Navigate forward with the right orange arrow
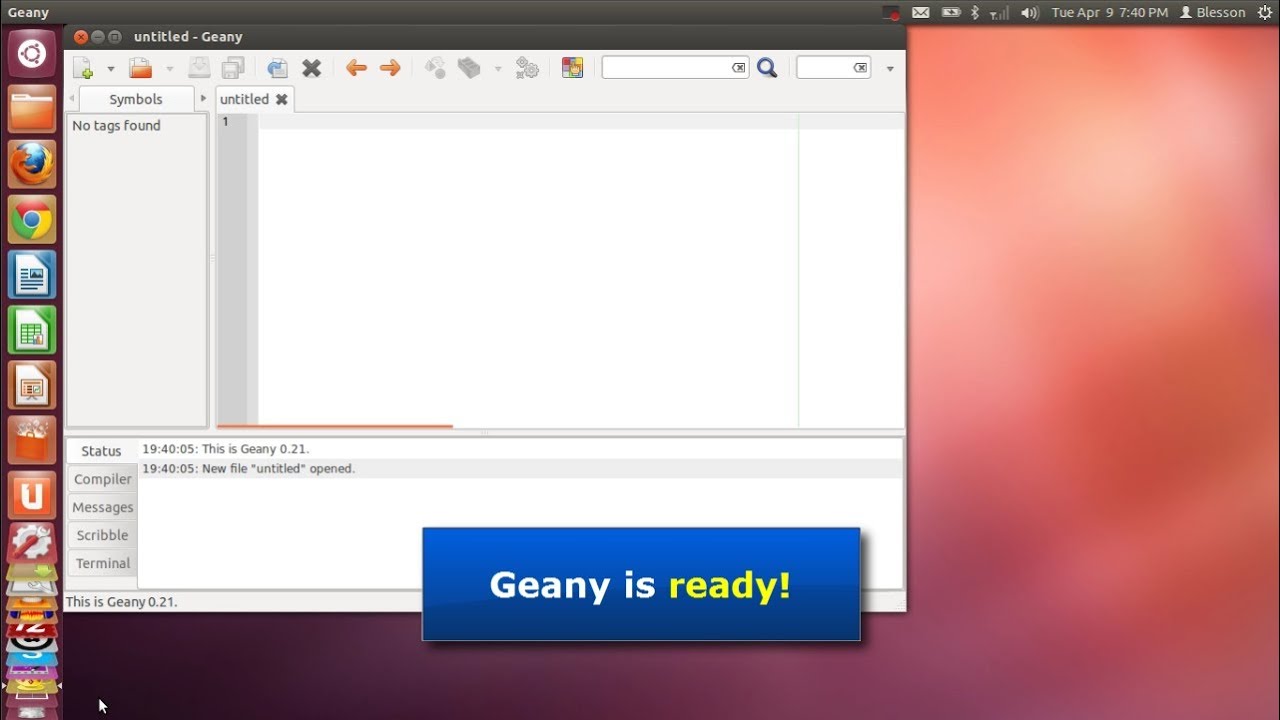Image resolution: width=1280 pixels, height=720 pixels. click(390, 68)
